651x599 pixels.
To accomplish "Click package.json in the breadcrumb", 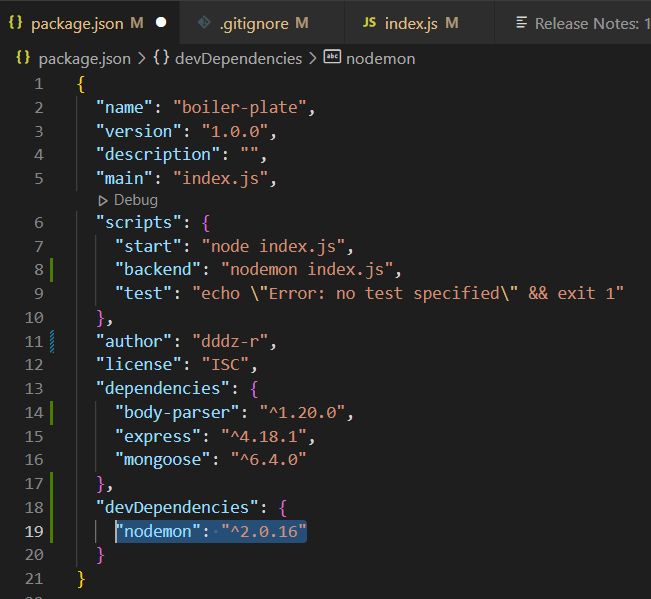I will [x=84, y=59].
